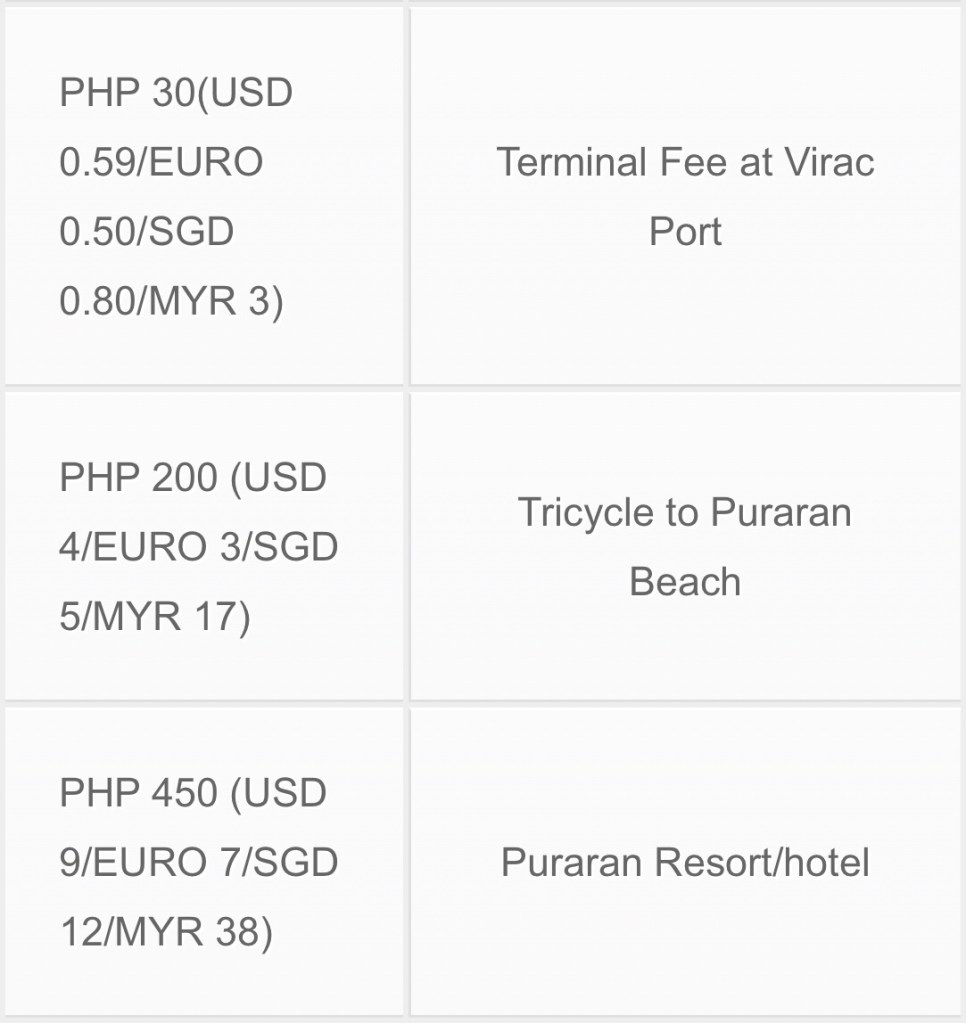Select the "4/EURO 3/SGD" amount line
The image size is (966, 1023).
tap(198, 547)
